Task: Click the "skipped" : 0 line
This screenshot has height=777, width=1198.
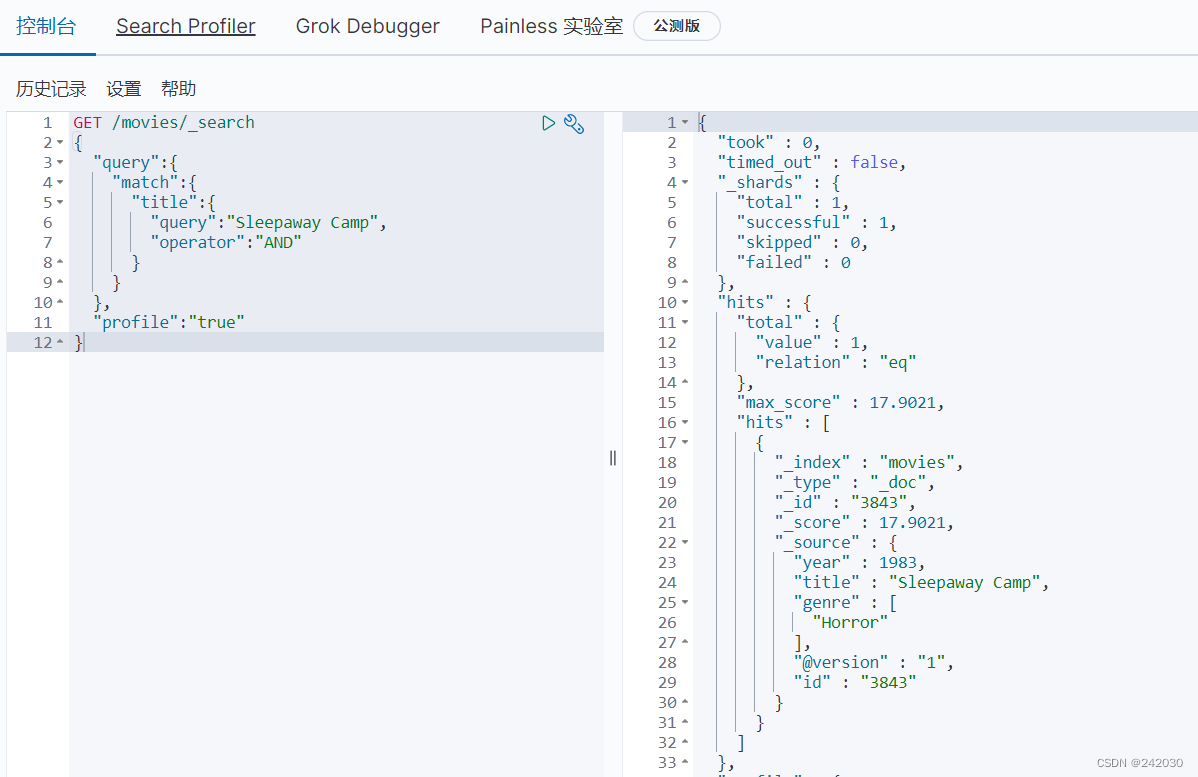Action: [802, 242]
